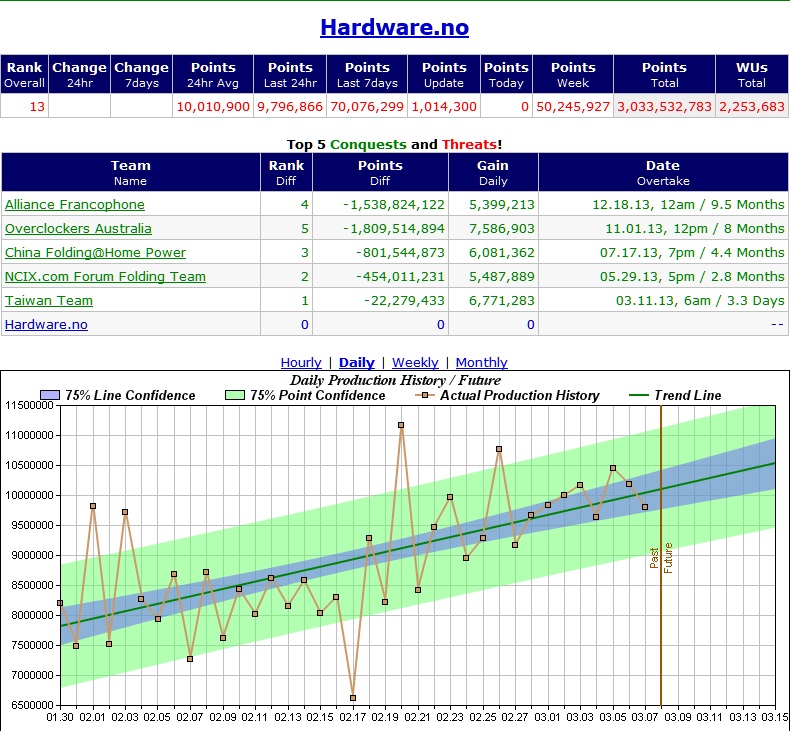The height and width of the screenshot is (731, 790).
Task: Click points diff -454,011,231
Action: pyautogui.click(x=400, y=277)
